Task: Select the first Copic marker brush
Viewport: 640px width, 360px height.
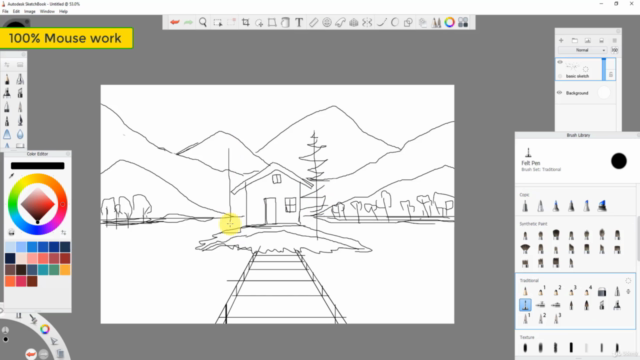Action: coord(525,206)
